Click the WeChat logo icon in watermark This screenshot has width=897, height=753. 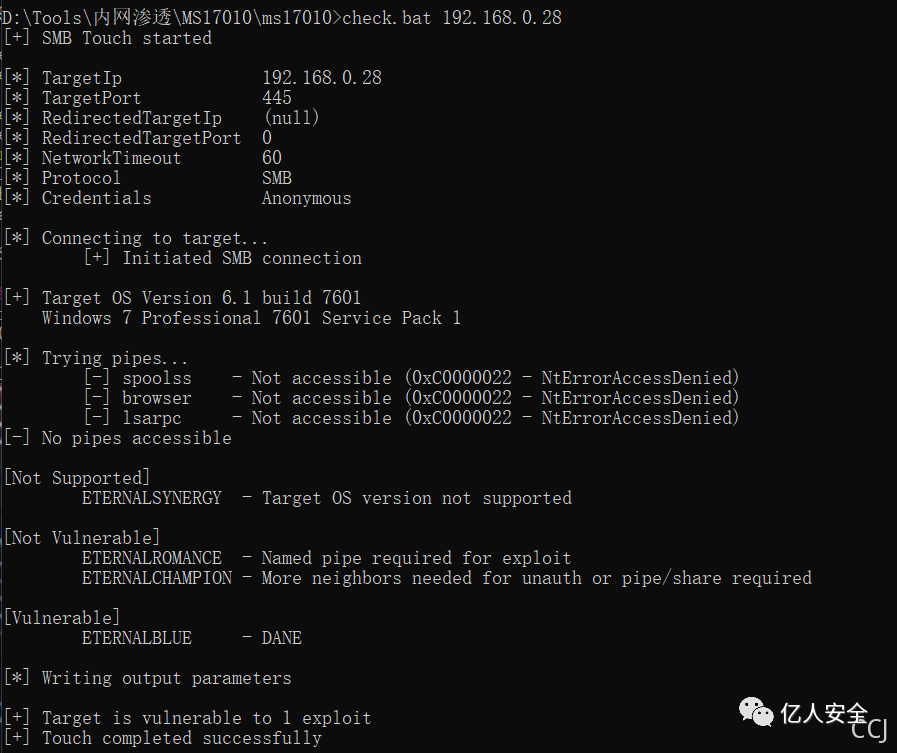click(x=756, y=712)
